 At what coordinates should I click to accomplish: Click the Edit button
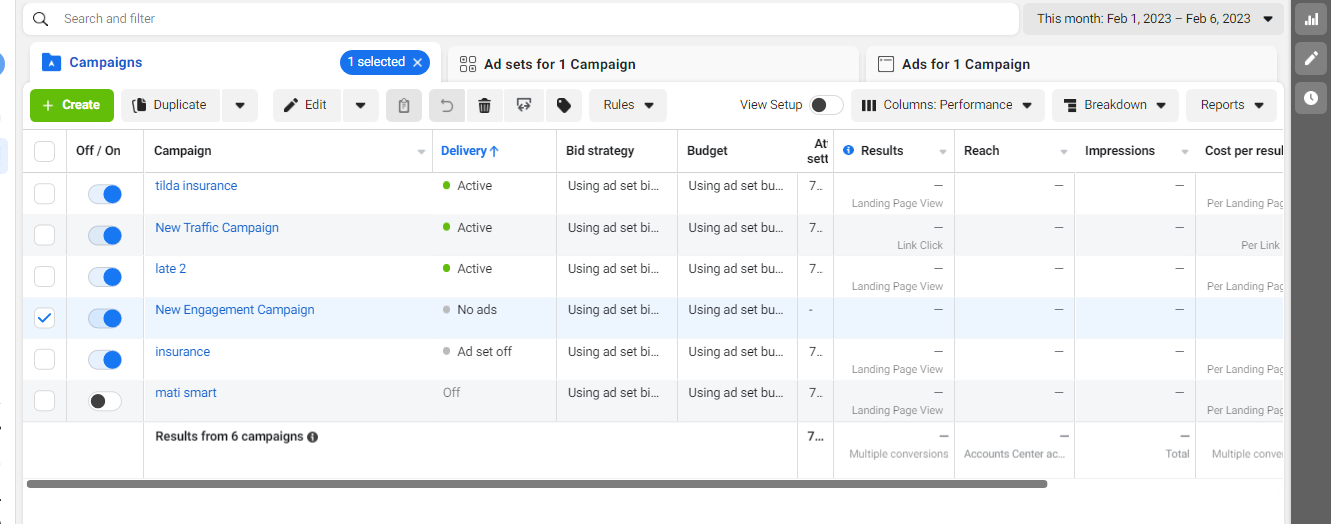coord(307,105)
